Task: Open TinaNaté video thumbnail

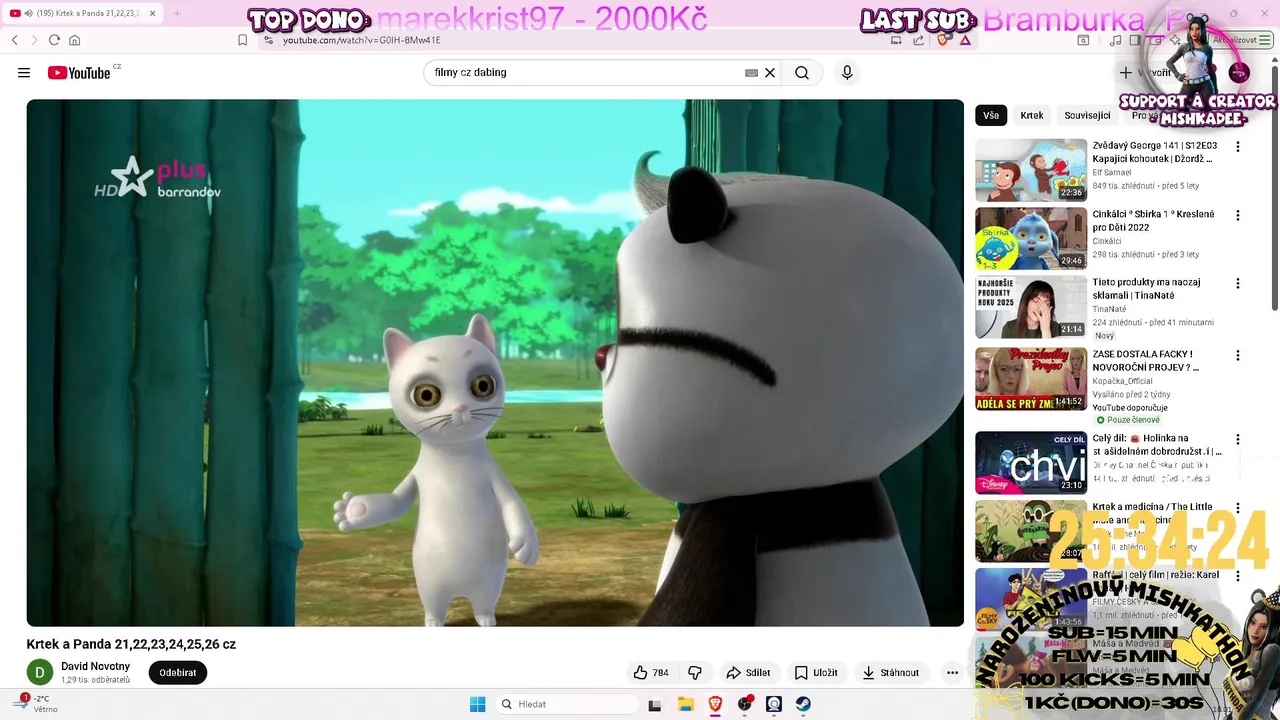Action: 1031,307
